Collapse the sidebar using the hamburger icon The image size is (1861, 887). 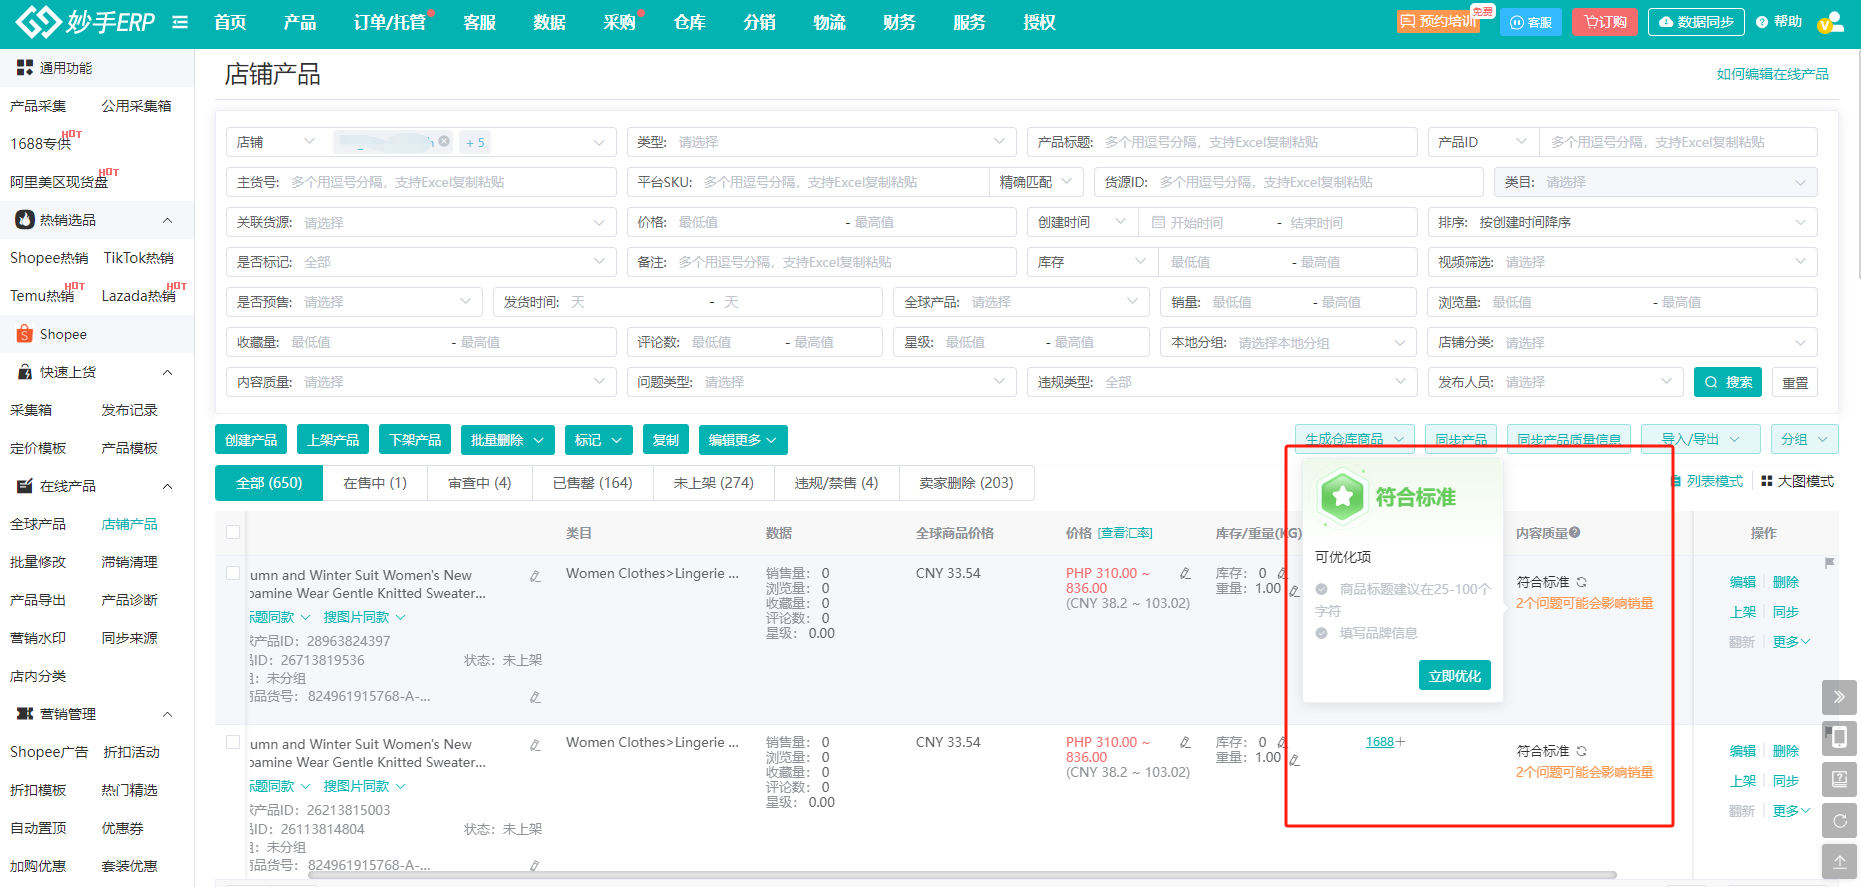tap(180, 22)
